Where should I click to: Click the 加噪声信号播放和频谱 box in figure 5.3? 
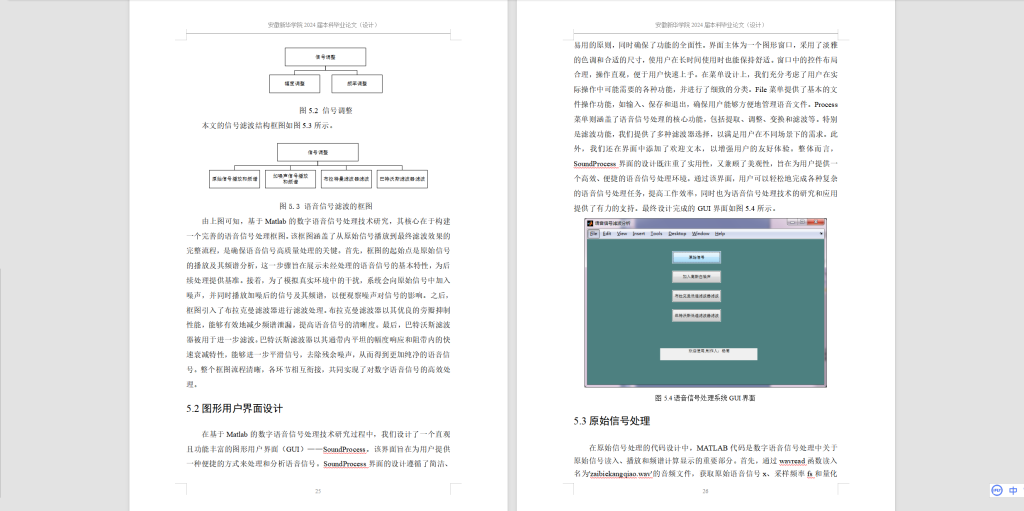pyautogui.click(x=291, y=177)
